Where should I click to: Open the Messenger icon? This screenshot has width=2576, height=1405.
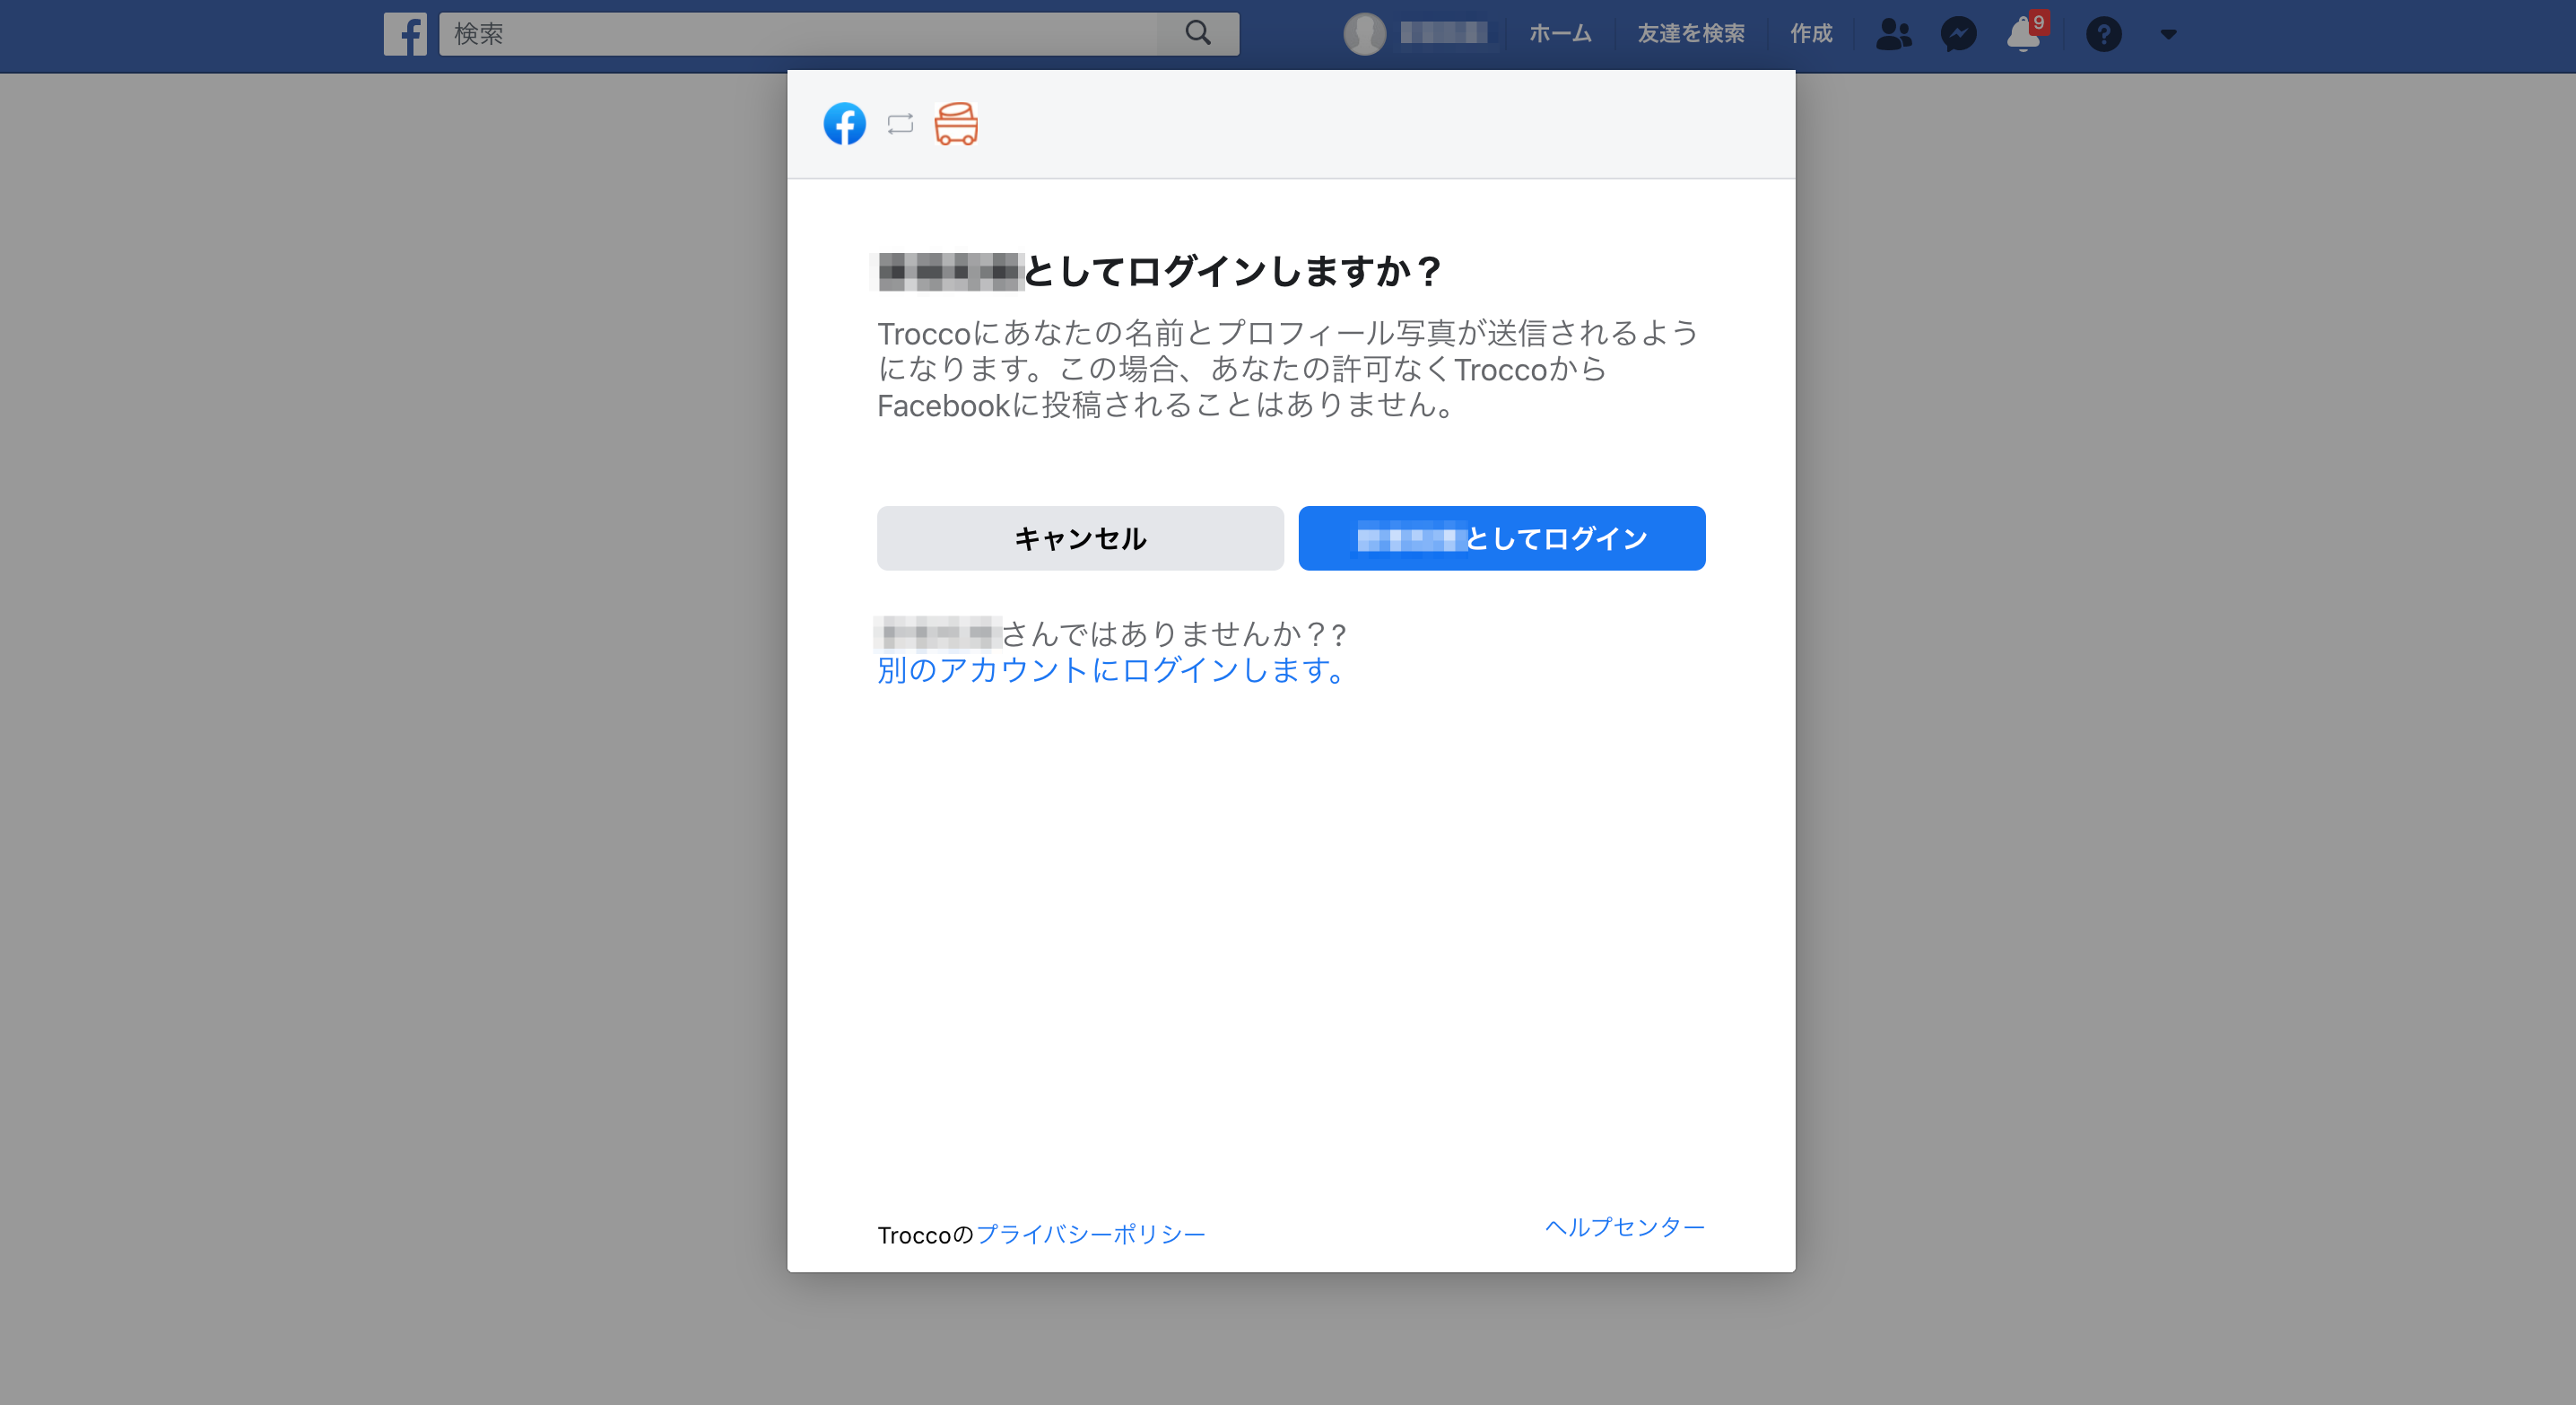(x=1958, y=34)
